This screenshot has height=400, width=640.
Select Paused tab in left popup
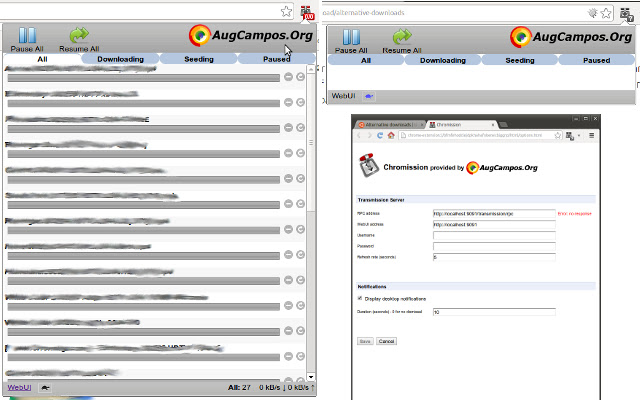coord(276,59)
